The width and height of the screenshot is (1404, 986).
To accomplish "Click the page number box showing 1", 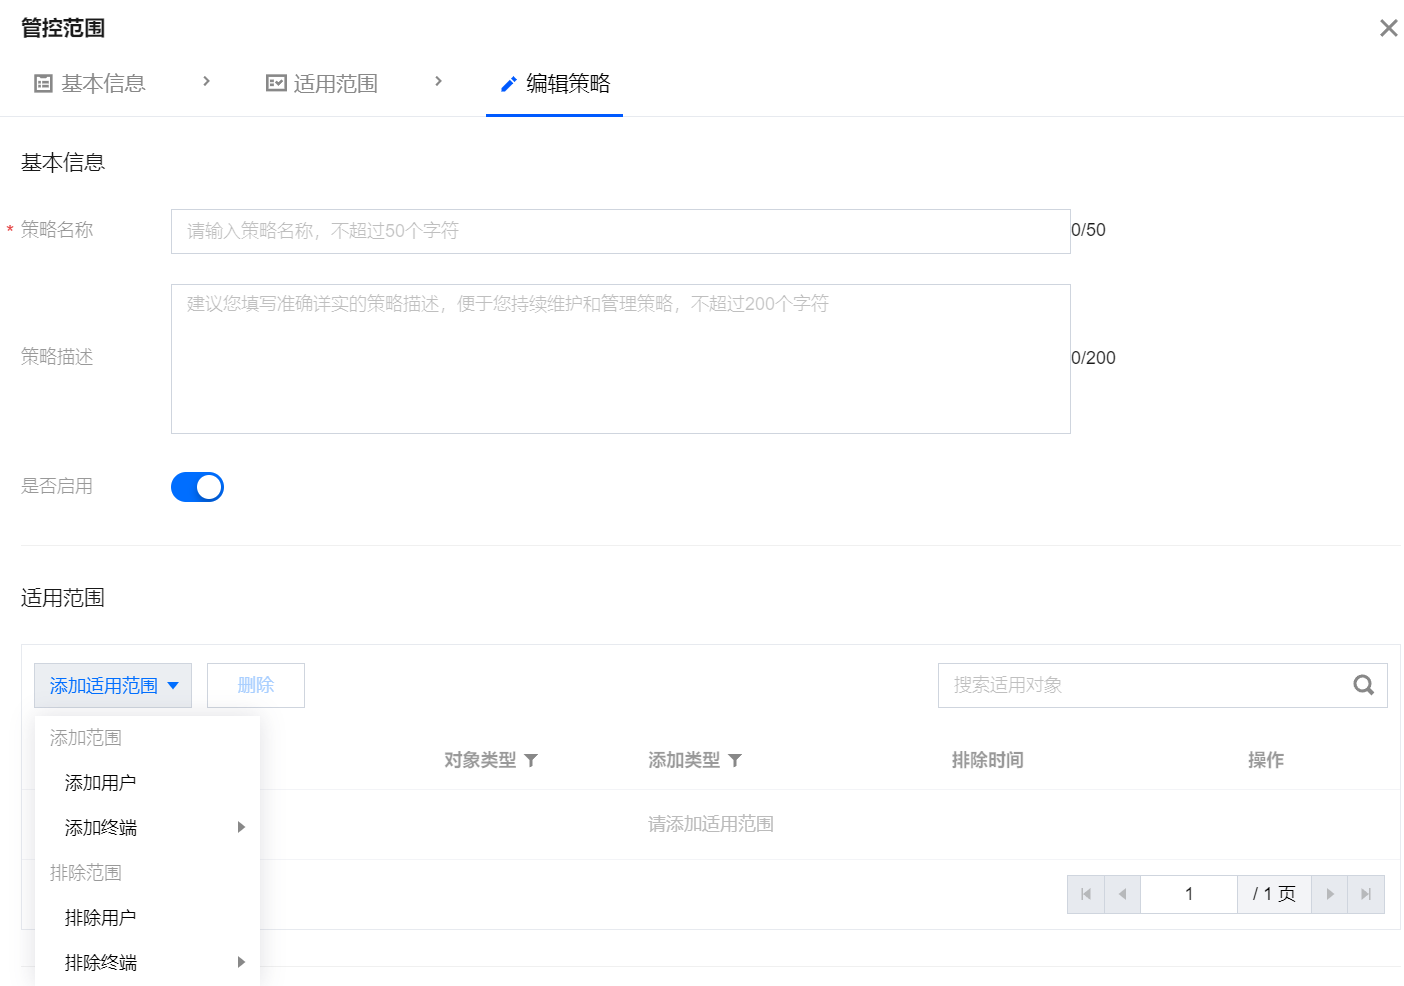I will (x=1189, y=894).
